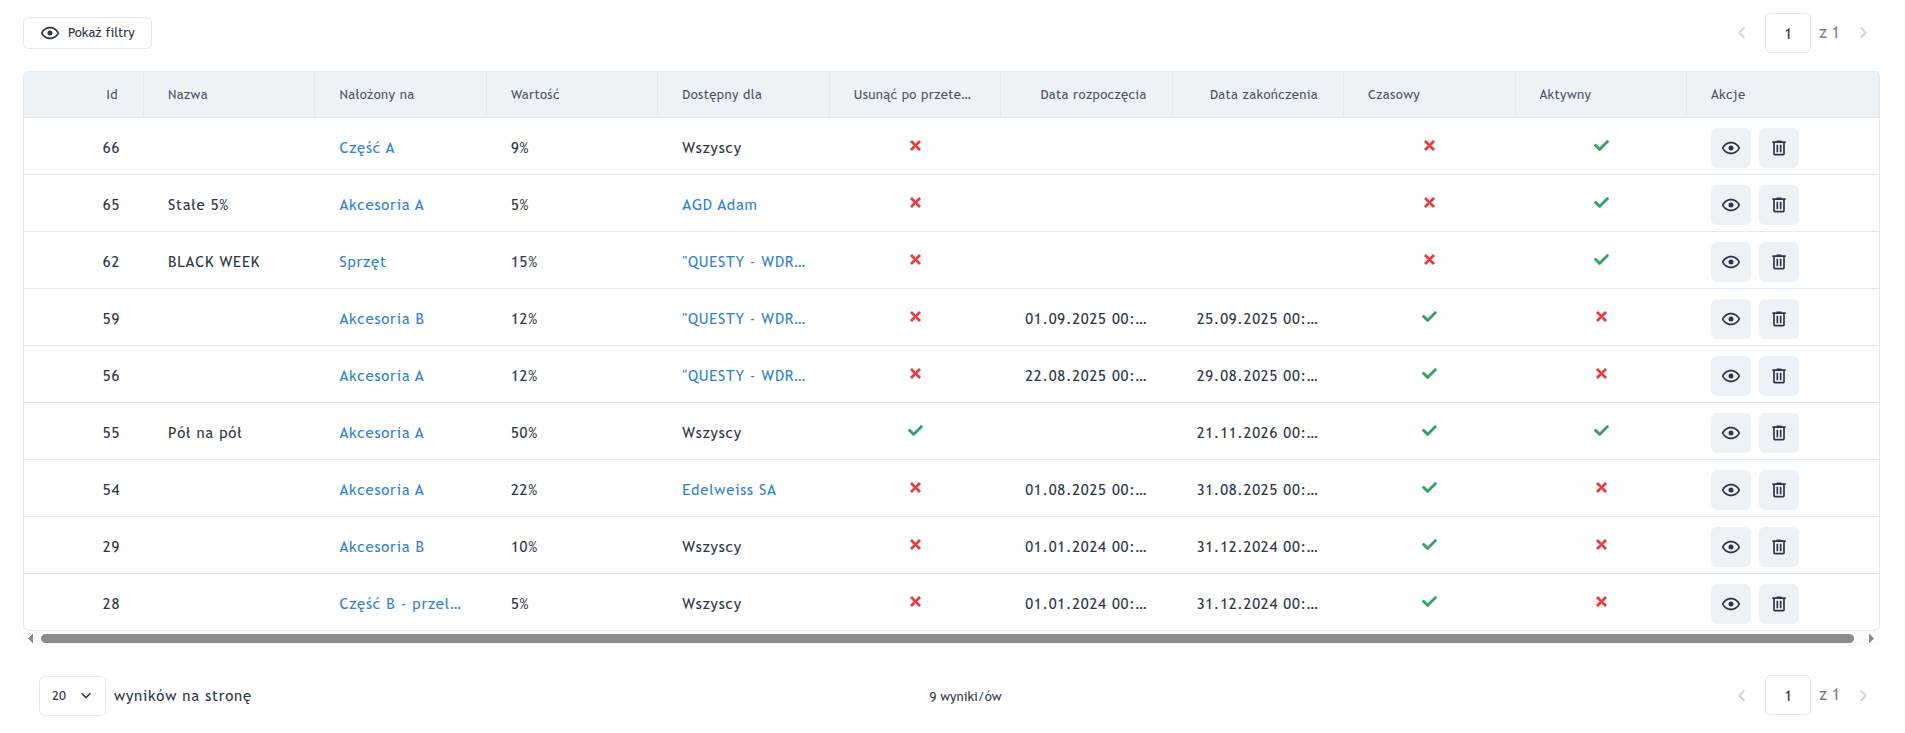
Task: Go to previous page using bottom chevron
Action: point(1741,696)
